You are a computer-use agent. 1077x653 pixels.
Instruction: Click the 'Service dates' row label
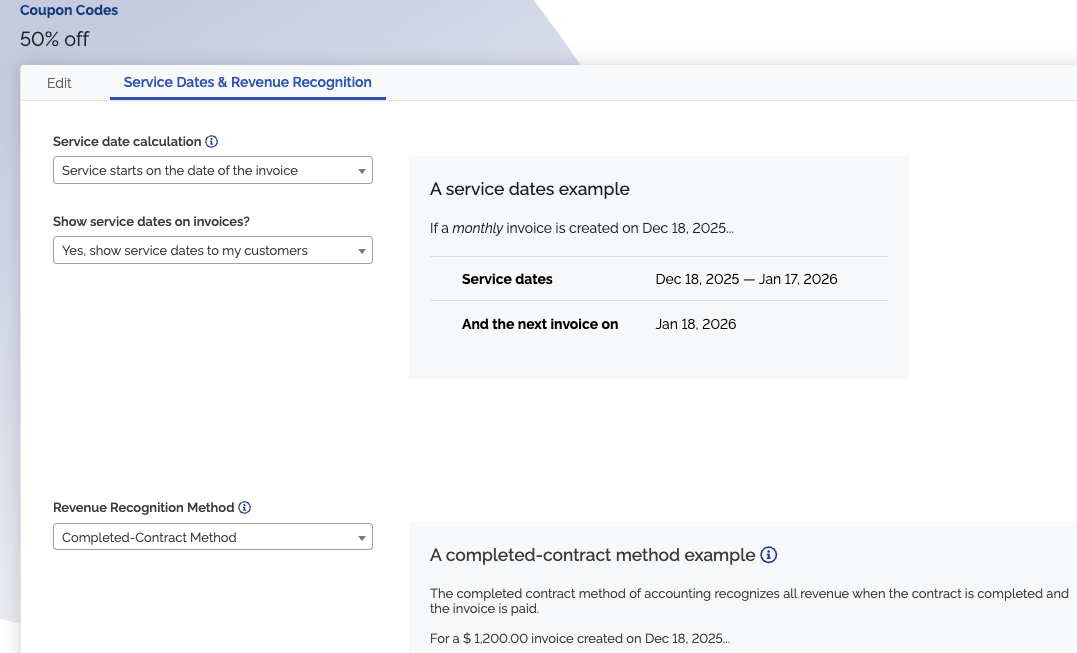[507, 279]
